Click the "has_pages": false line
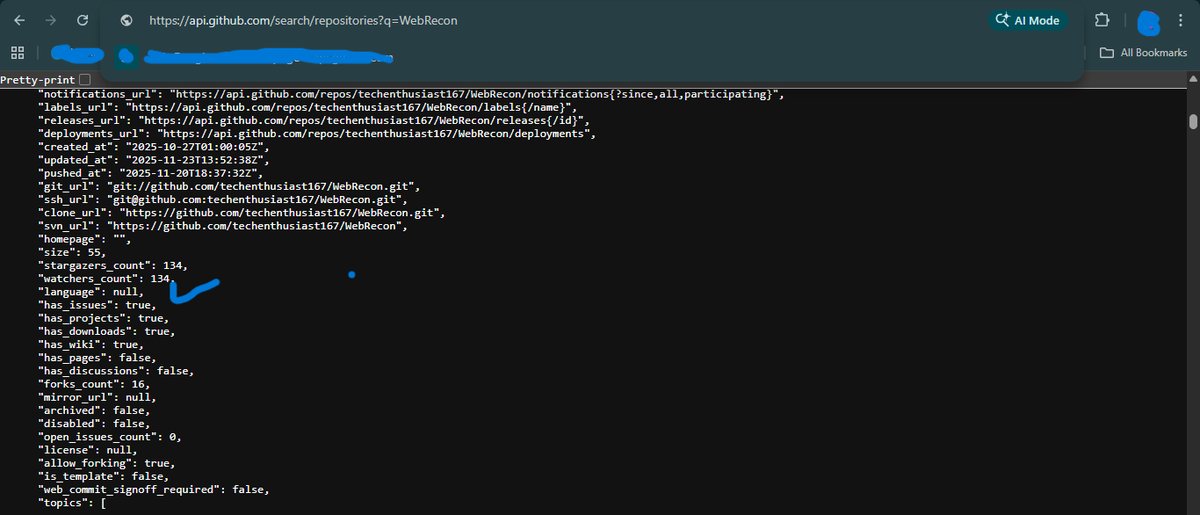Viewport: 1200px width, 515px height. click(x=96, y=357)
